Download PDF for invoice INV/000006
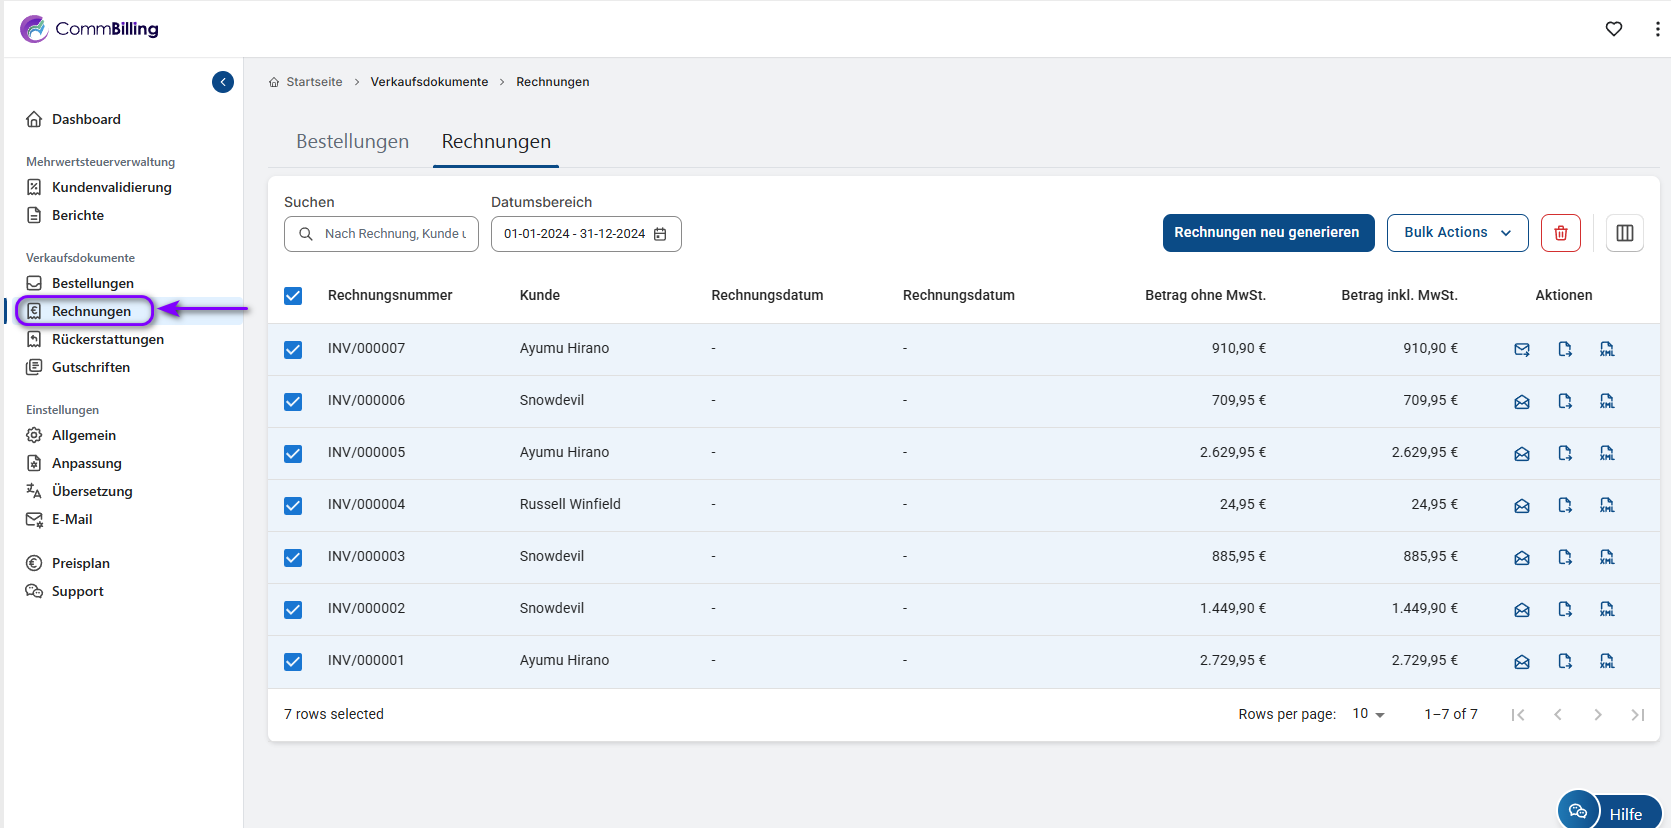Viewport: 1671px width, 828px height. pyautogui.click(x=1564, y=401)
